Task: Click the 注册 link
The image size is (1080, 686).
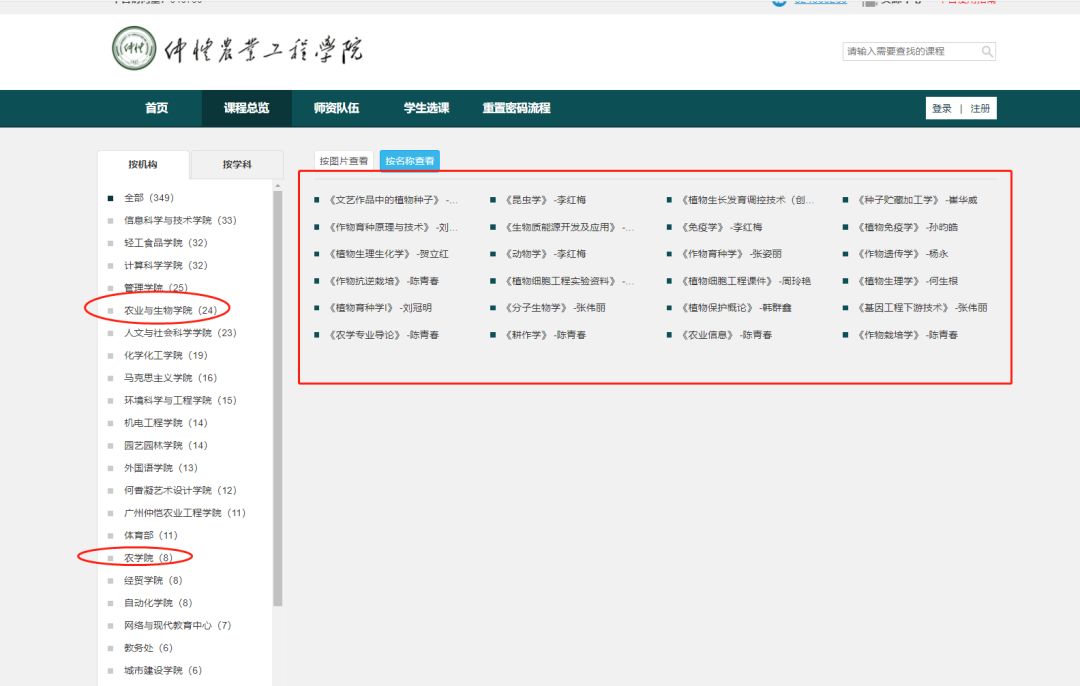Action: click(980, 109)
